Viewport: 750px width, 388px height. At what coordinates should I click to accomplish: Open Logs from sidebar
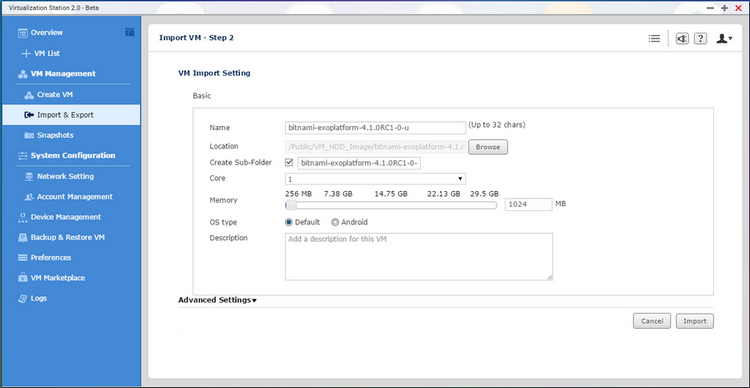coord(39,299)
